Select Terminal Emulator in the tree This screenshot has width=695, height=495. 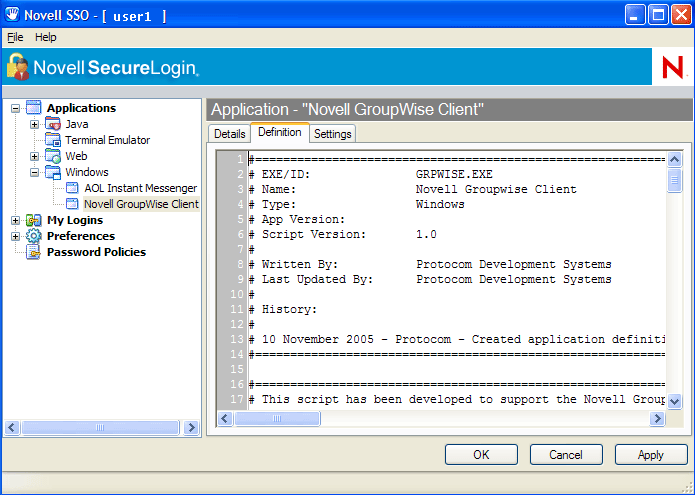pyautogui.click(x=108, y=140)
